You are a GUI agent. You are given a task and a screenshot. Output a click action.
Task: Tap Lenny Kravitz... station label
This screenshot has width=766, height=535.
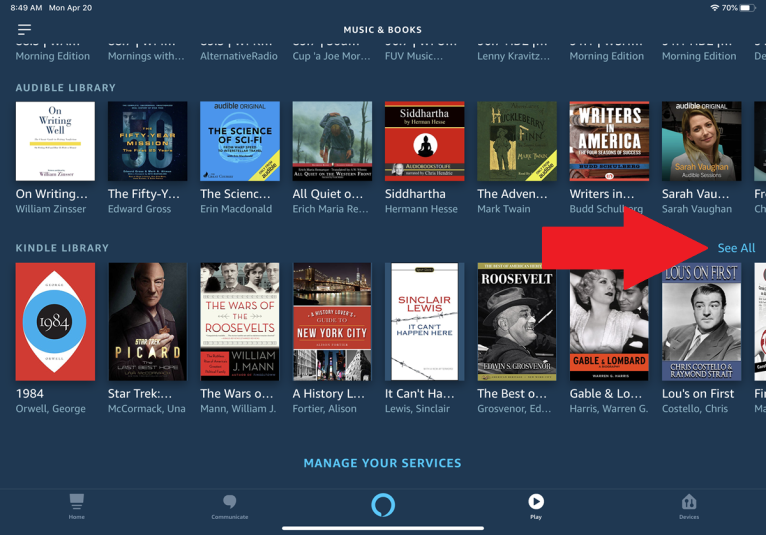click(513, 56)
